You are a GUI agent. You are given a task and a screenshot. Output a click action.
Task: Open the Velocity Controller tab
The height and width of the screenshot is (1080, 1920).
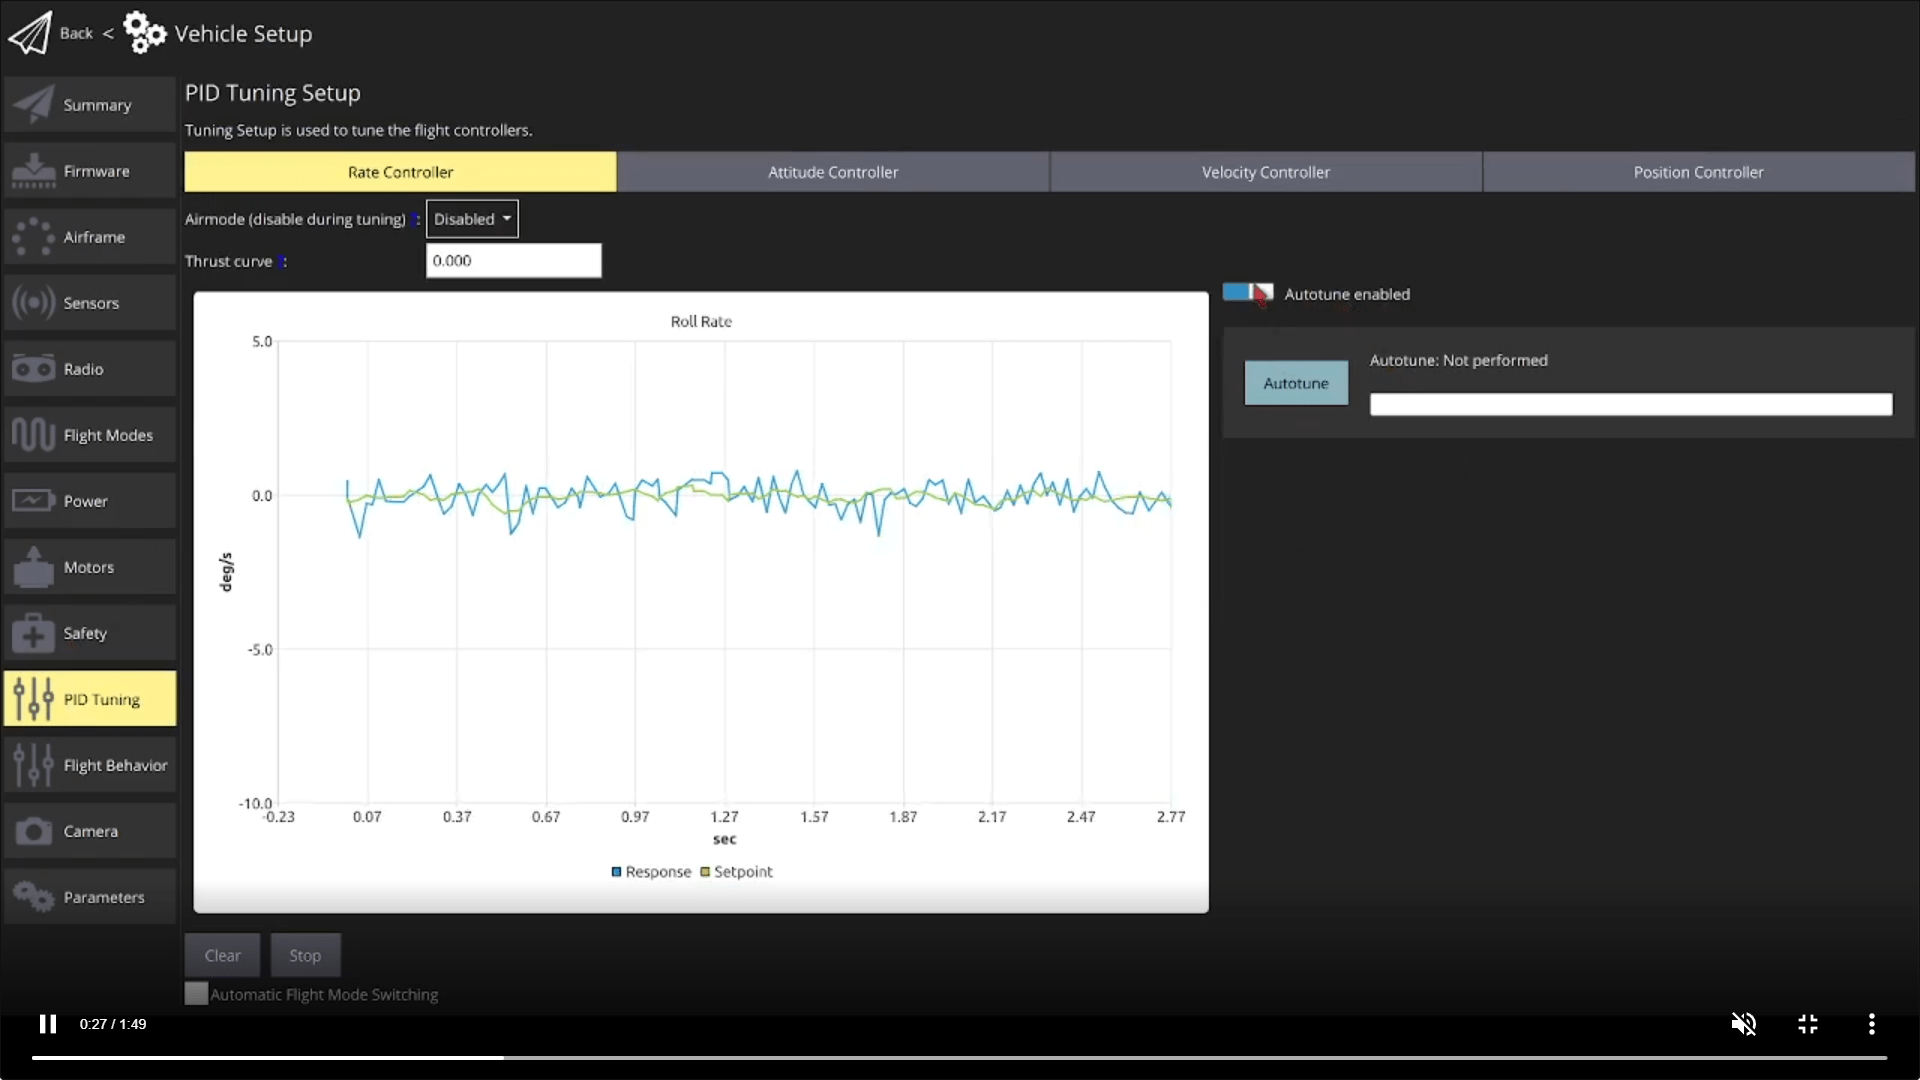point(1266,171)
